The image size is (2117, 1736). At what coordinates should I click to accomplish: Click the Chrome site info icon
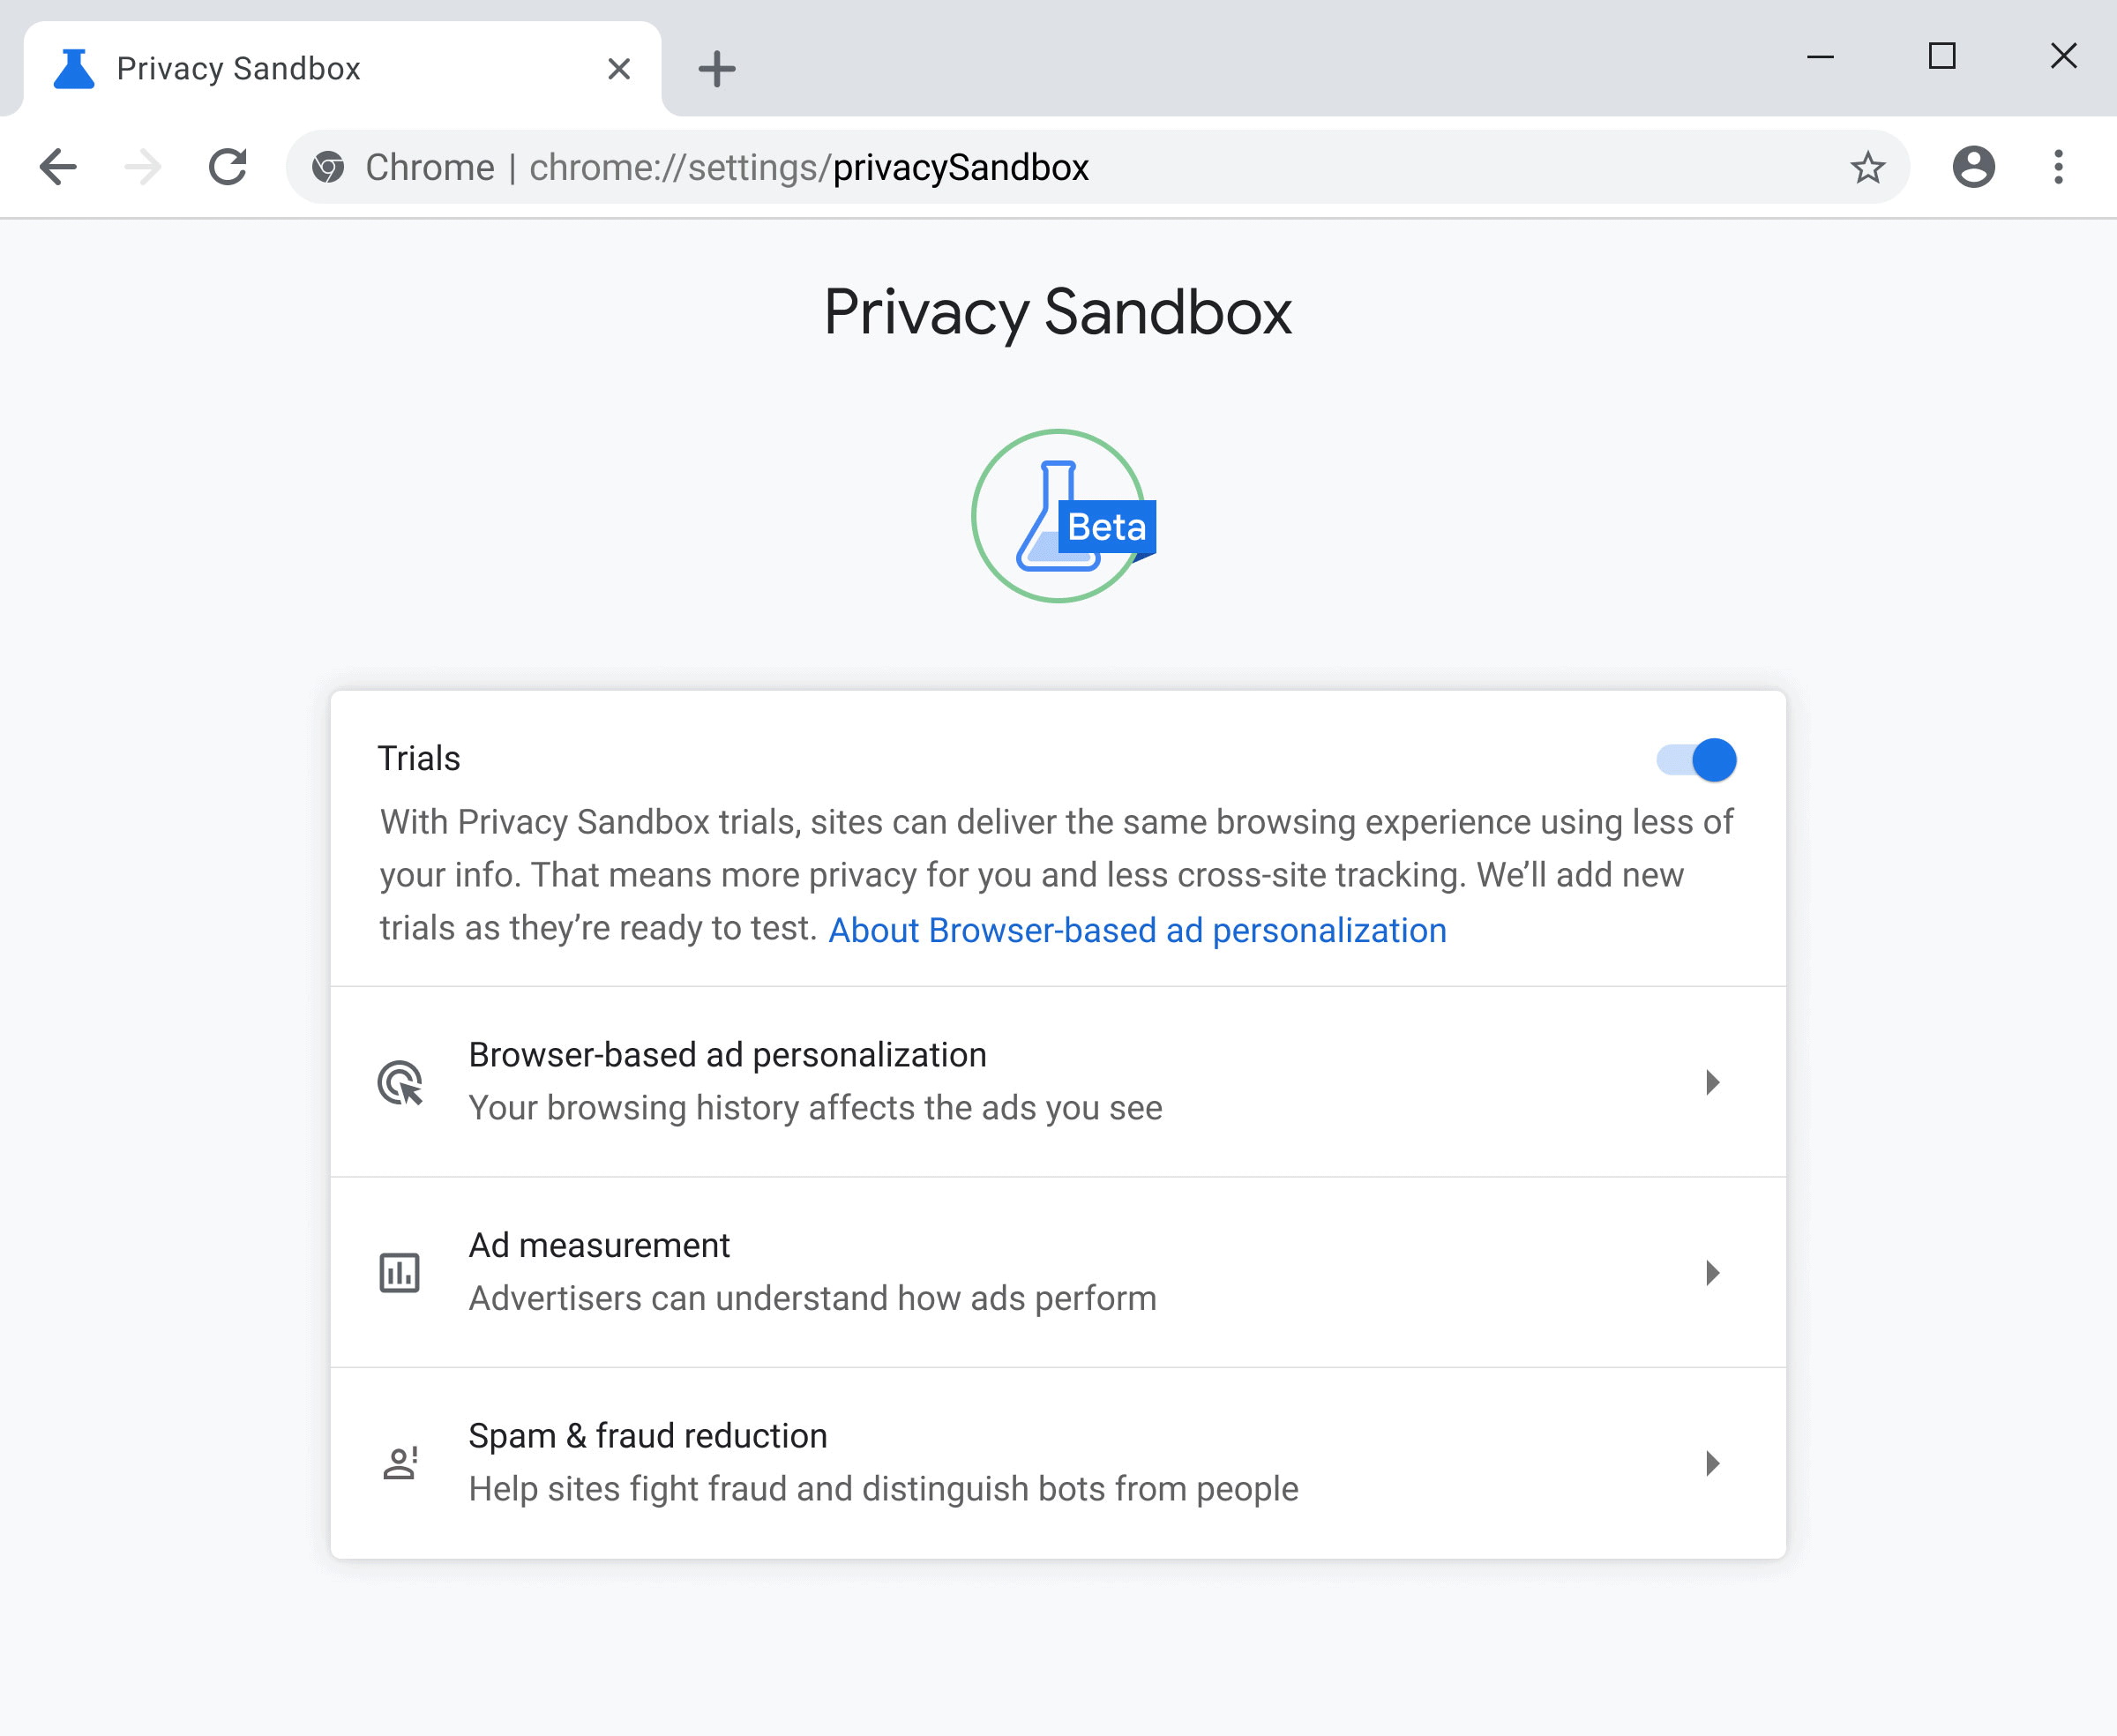(328, 167)
